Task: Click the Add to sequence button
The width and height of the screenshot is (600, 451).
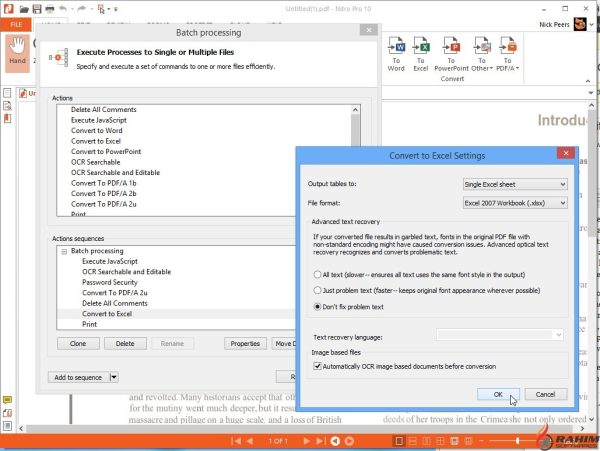Action: click(78, 377)
